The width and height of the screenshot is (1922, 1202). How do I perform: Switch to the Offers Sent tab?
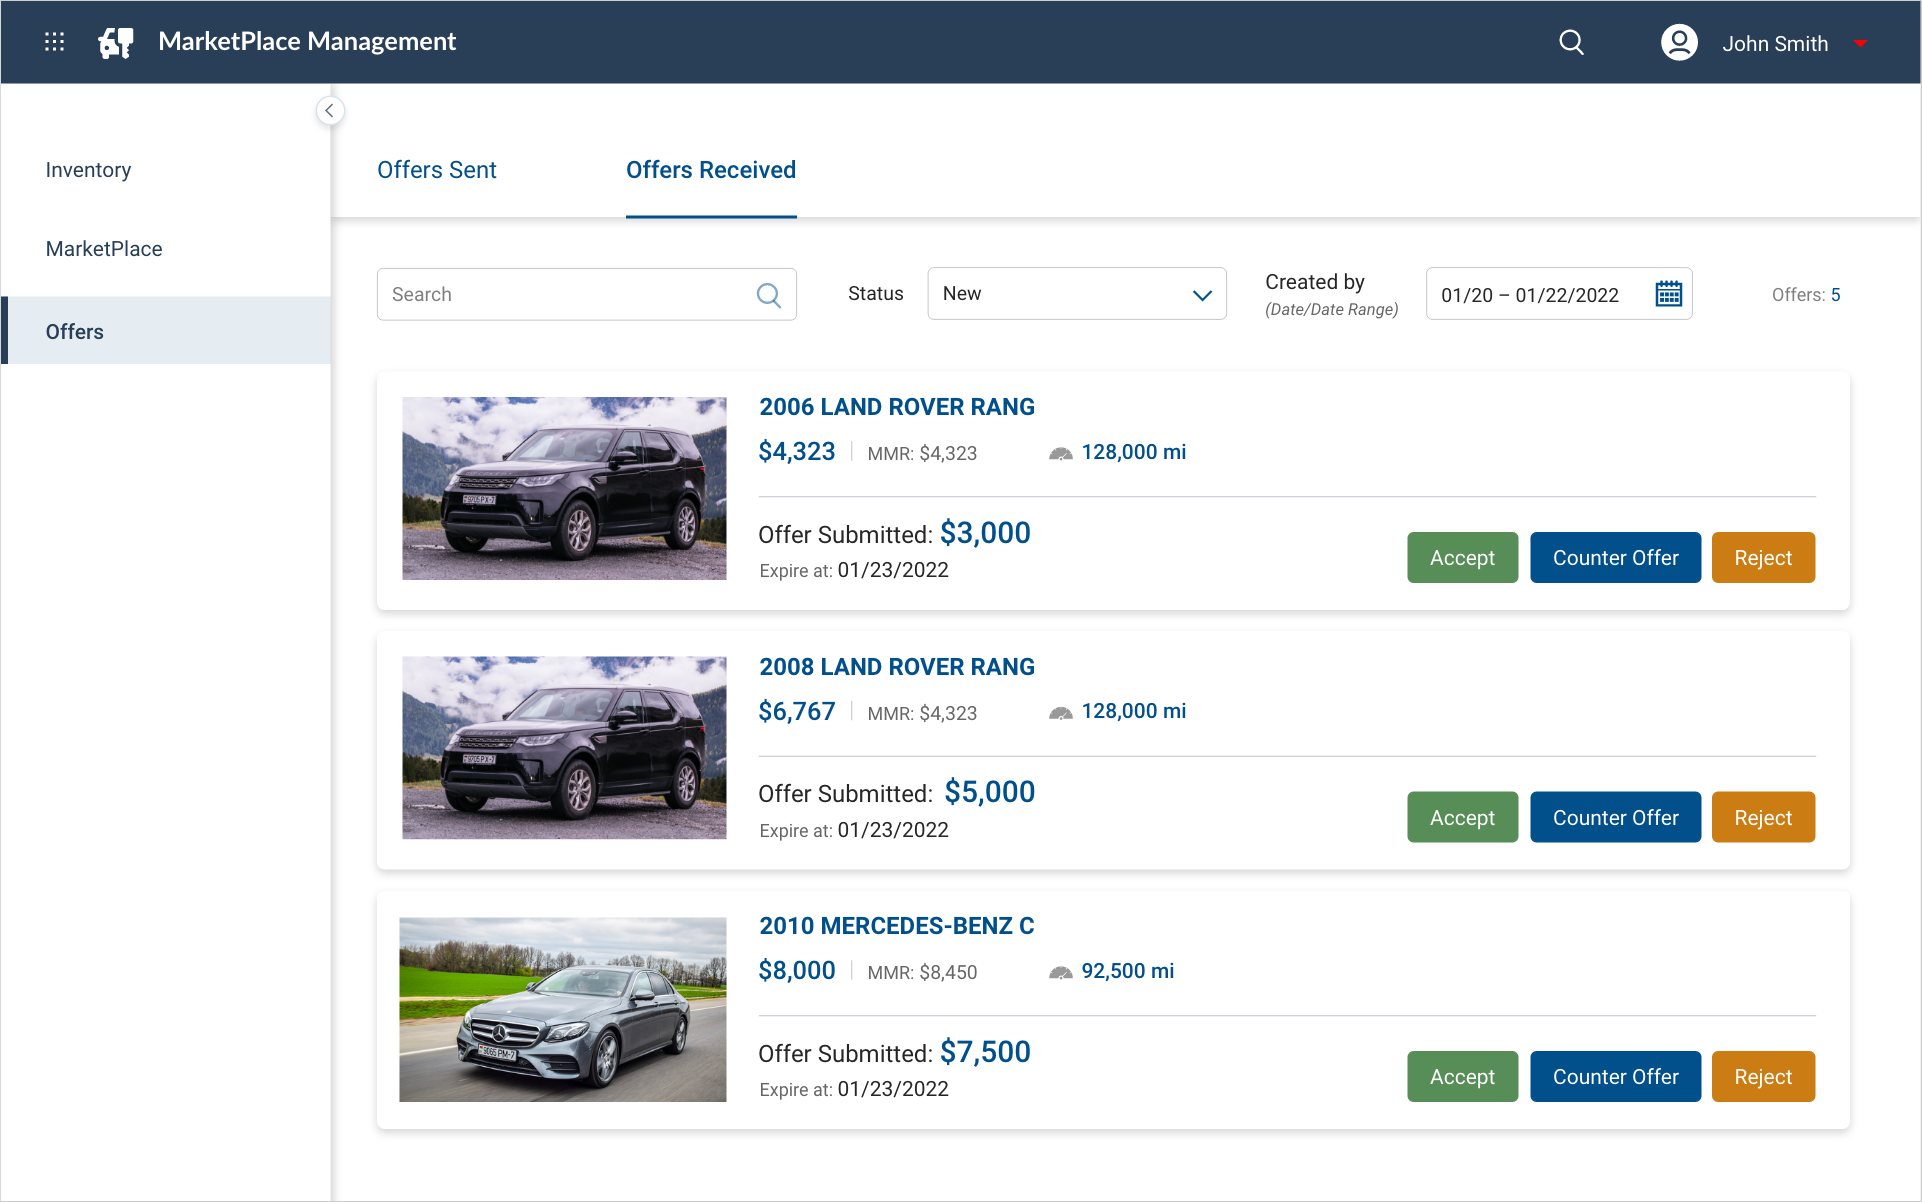[436, 170]
